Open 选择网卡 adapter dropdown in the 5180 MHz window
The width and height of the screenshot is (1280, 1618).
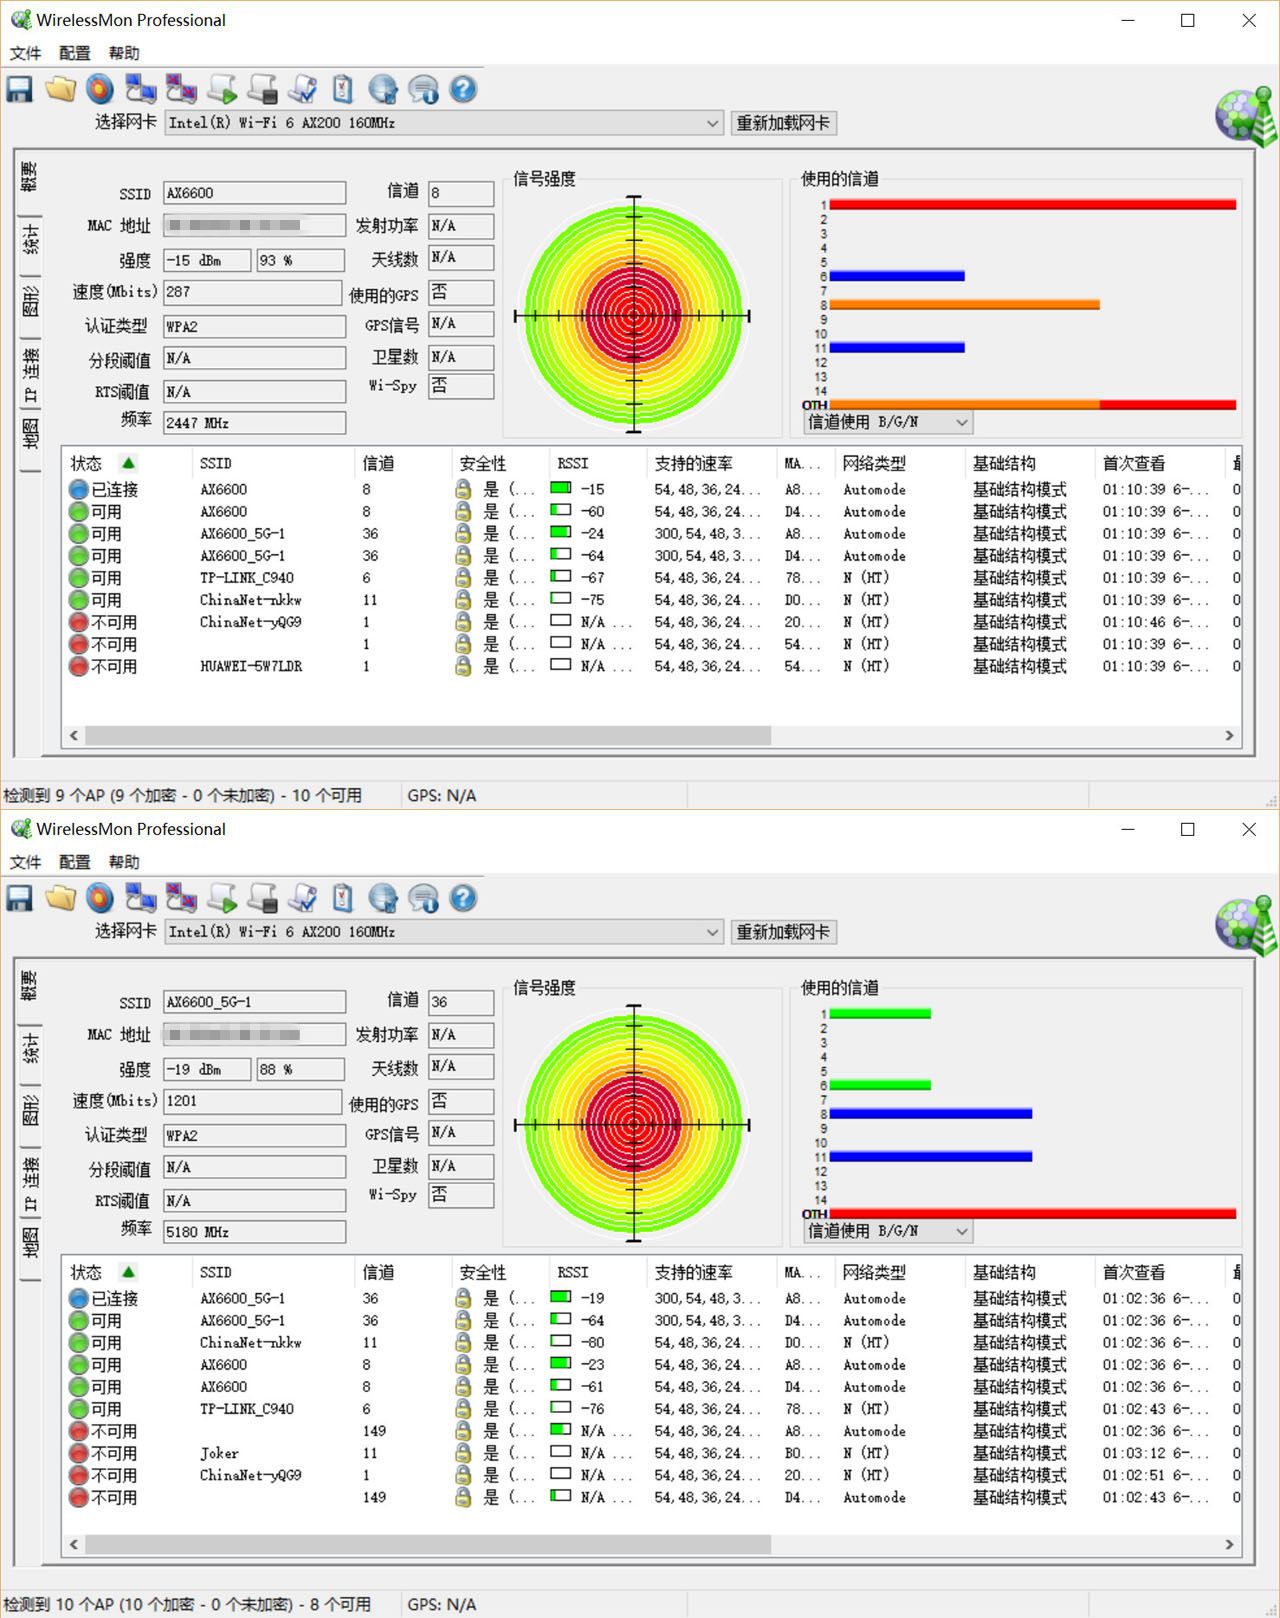click(443, 932)
